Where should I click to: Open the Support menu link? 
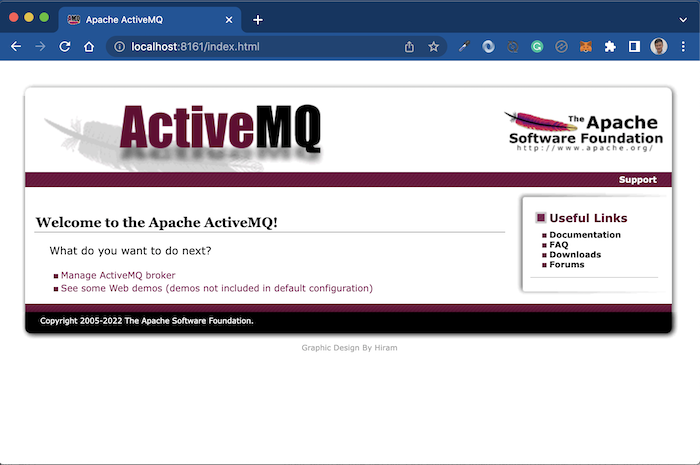pos(638,179)
